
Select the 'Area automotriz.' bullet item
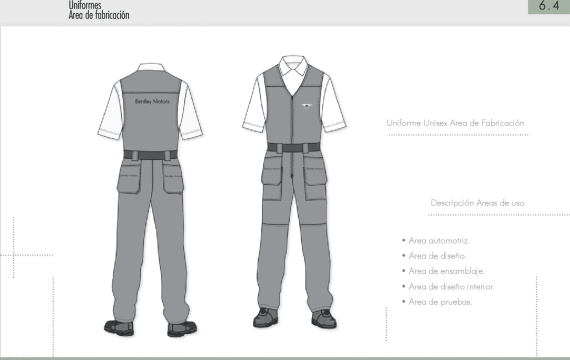pos(439,241)
